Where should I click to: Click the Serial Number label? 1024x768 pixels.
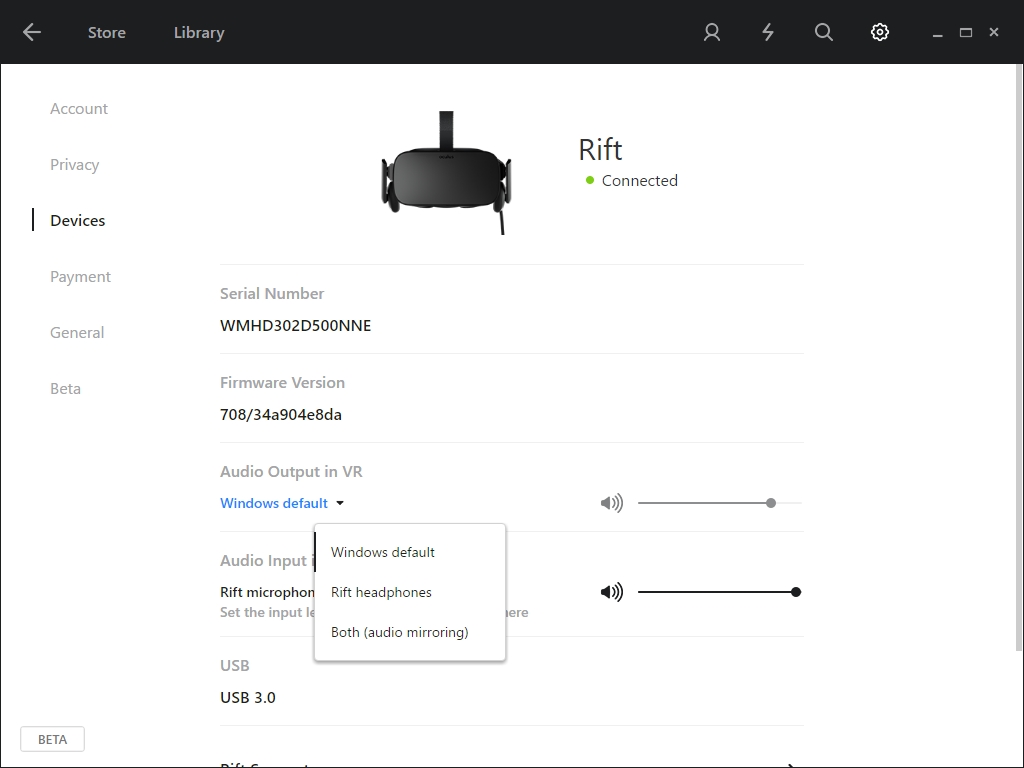[272, 294]
